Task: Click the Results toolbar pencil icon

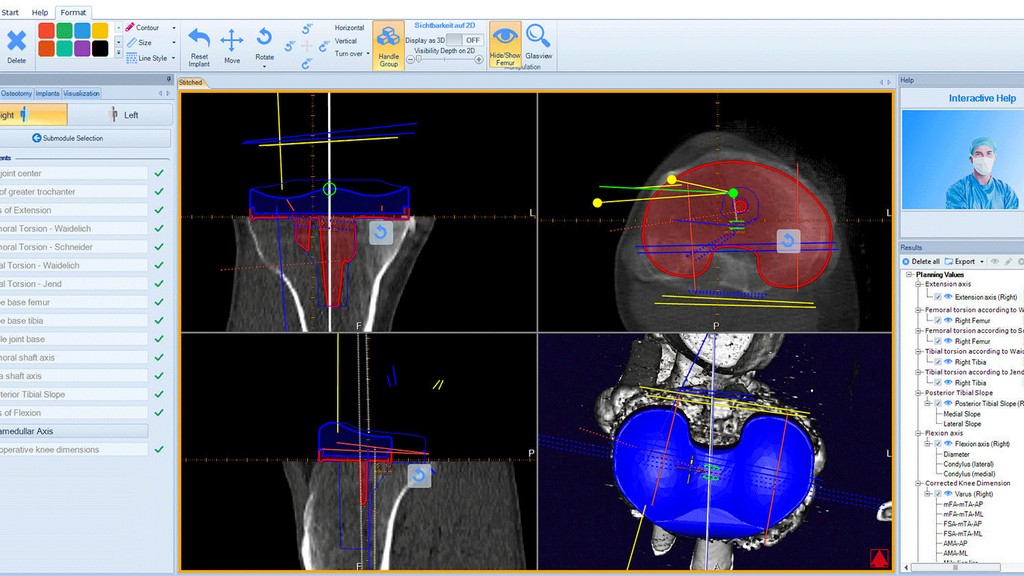Action: pos(1008,261)
